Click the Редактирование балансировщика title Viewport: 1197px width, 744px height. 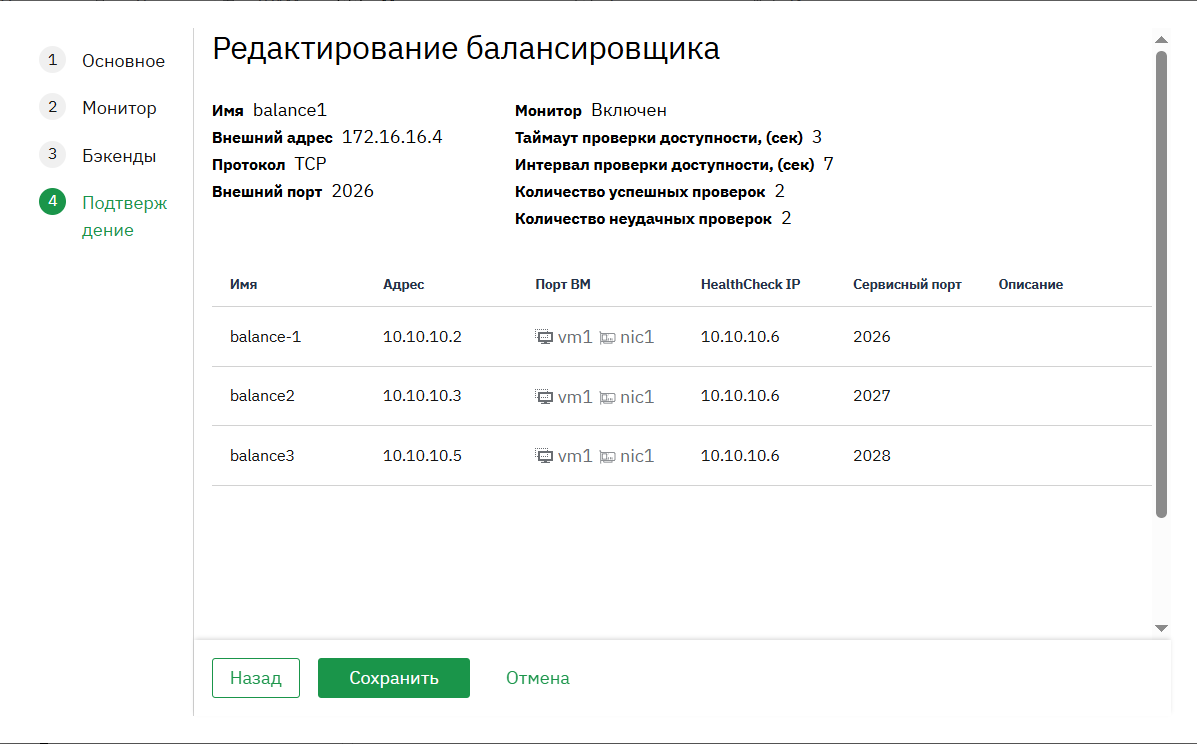(x=466, y=49)
